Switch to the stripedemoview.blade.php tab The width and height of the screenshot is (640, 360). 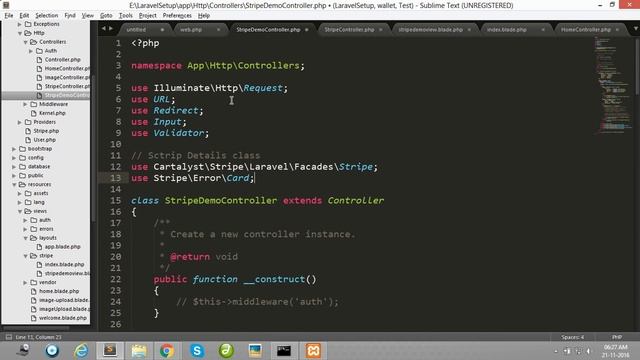coord(430,30)
